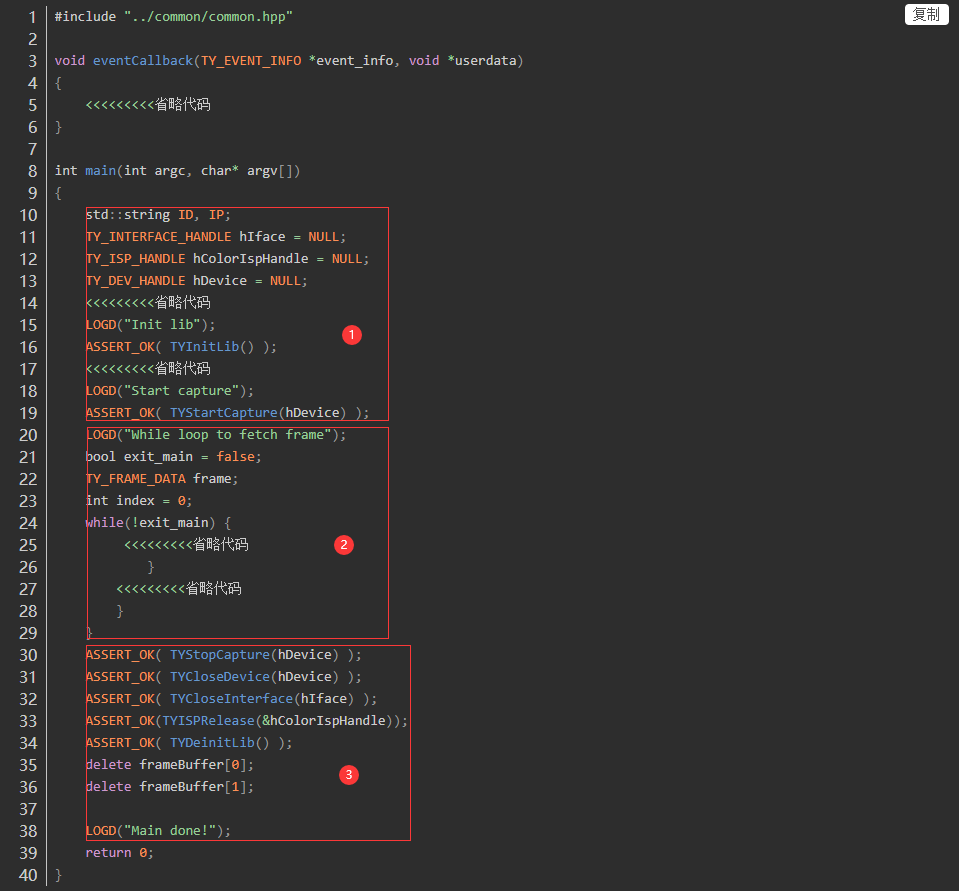Click line number 1
Image resolution: width=959 pixels, height=891 pixels.
click(x=32, y=17)
